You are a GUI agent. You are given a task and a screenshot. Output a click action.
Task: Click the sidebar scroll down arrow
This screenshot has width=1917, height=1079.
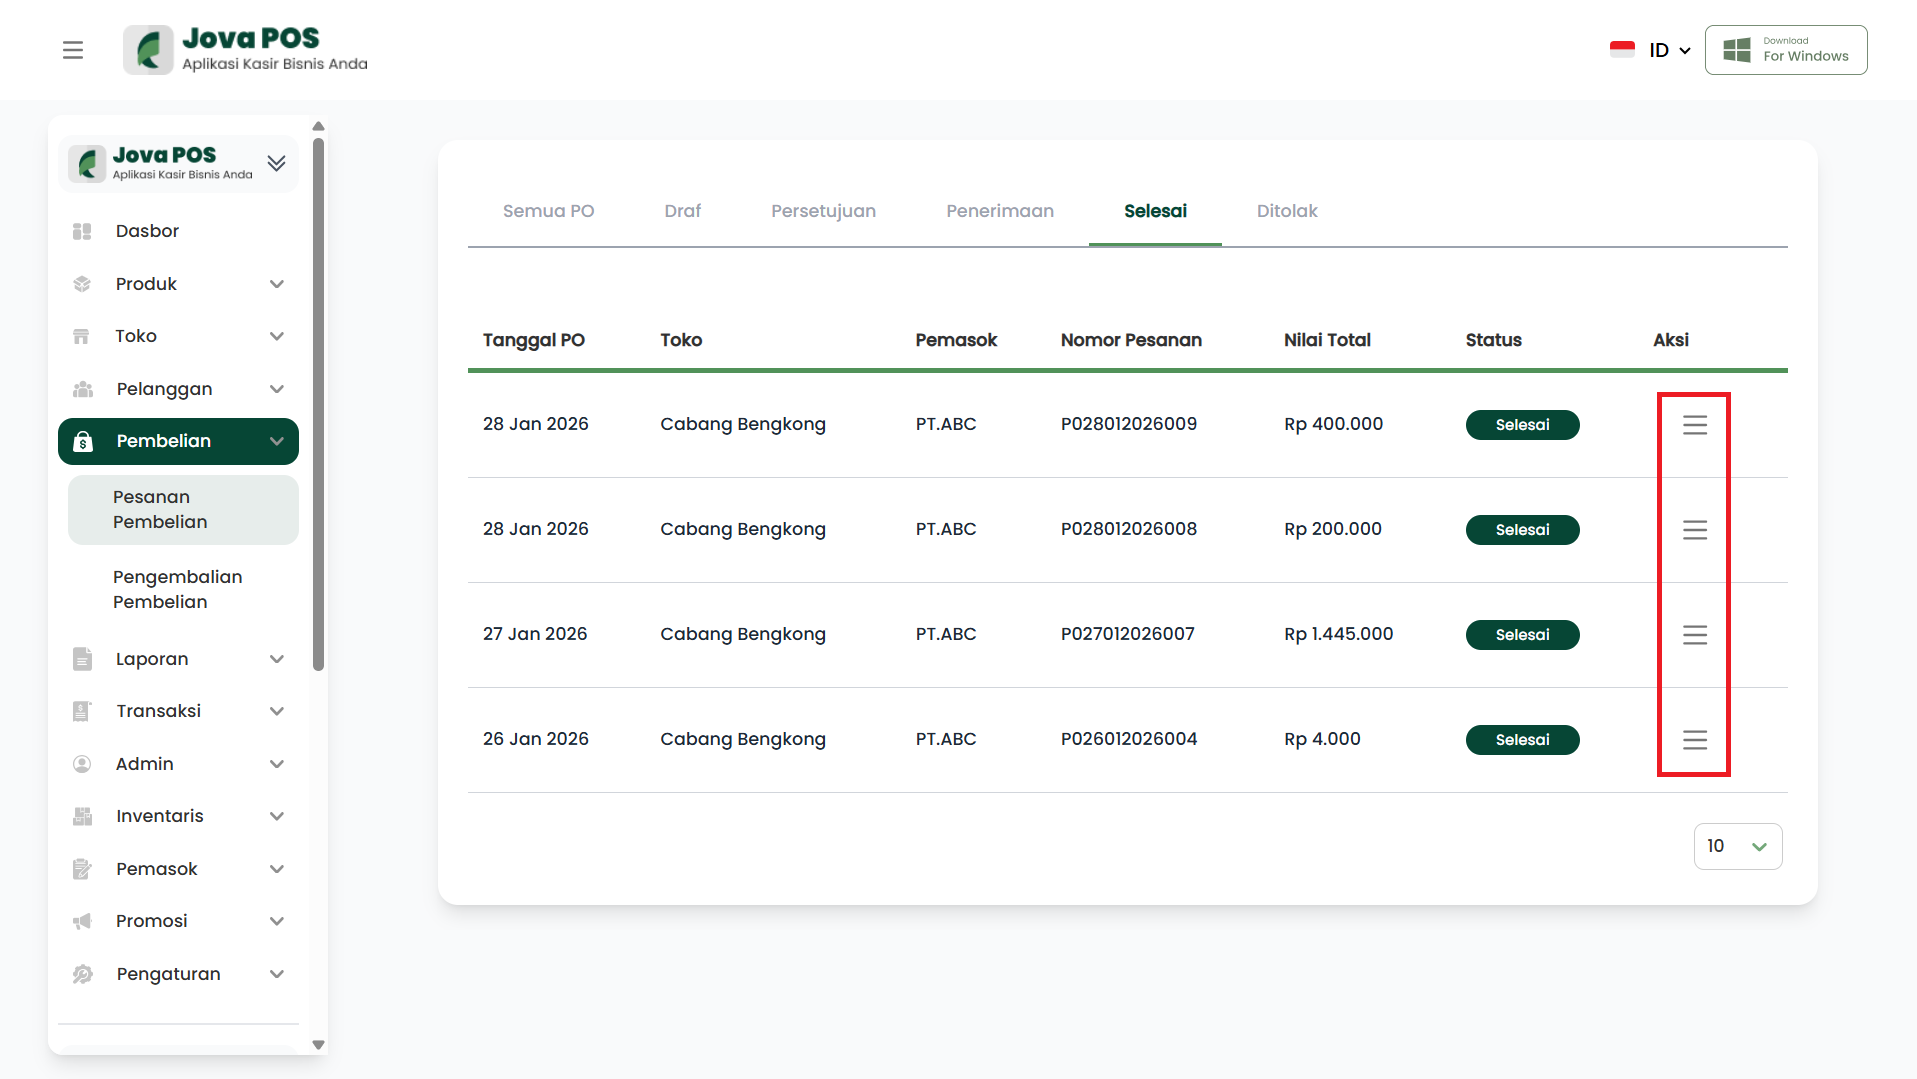point(318,1044)
